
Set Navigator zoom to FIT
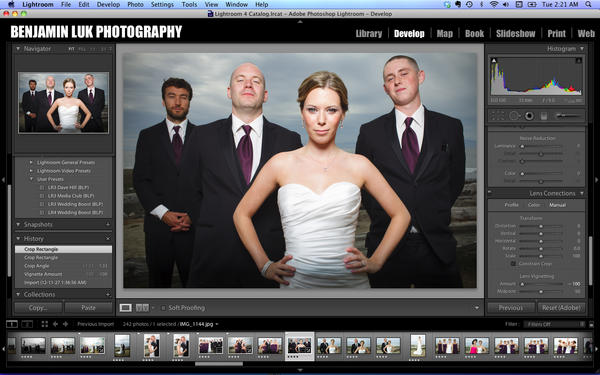pos(71,49)
